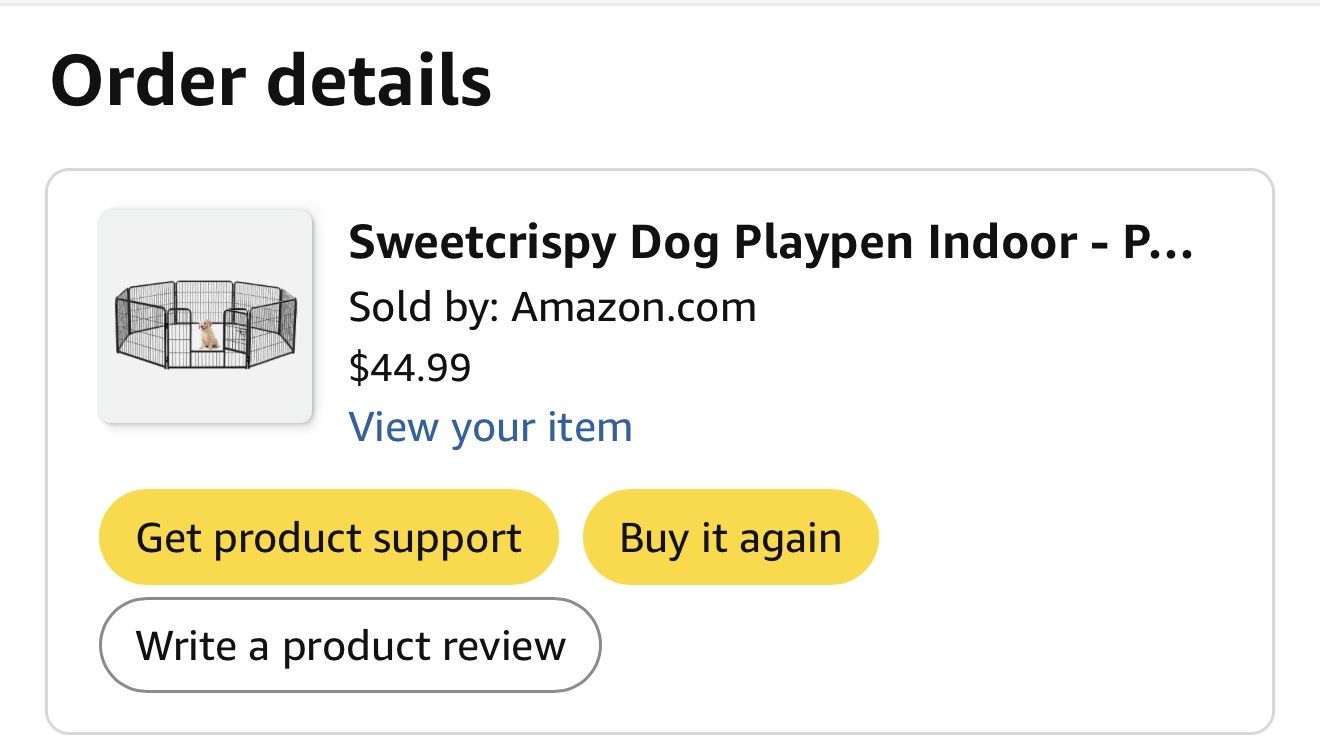Open the dog playpen product thumbnail
Screen dimensions: 1320x748
point(206,317)
